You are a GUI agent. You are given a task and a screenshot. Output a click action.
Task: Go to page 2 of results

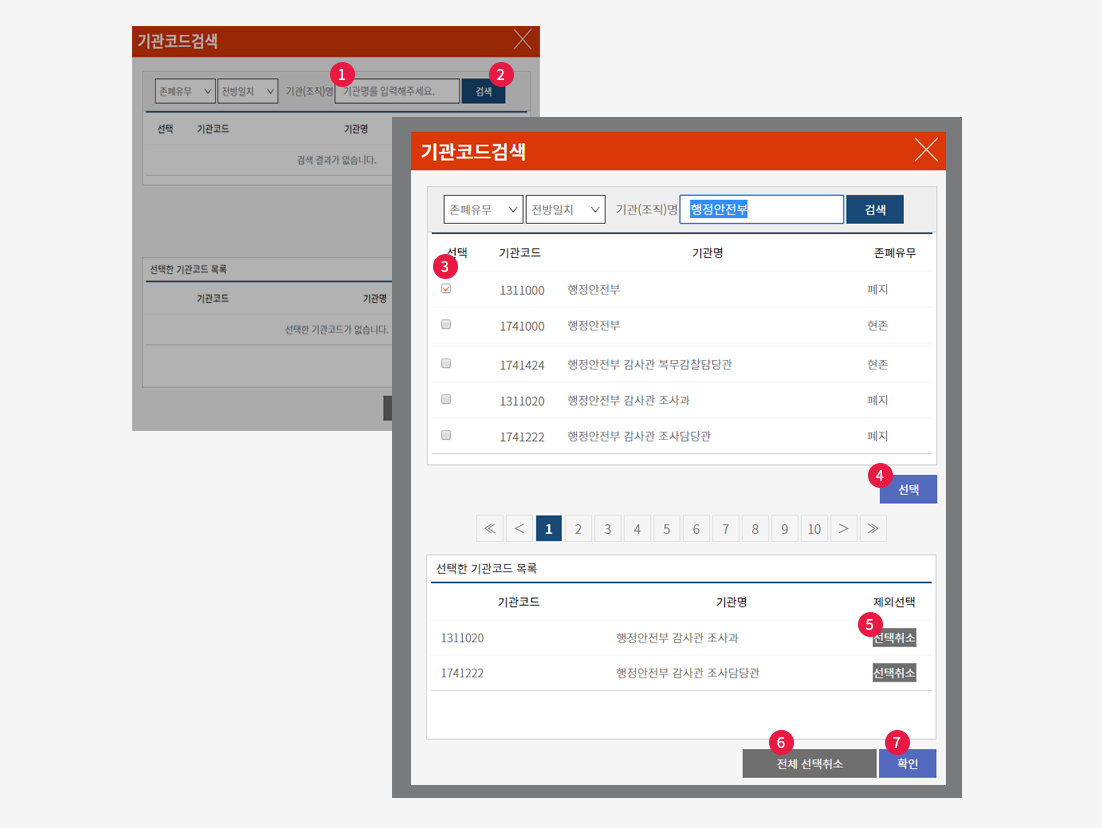(578, 528)
